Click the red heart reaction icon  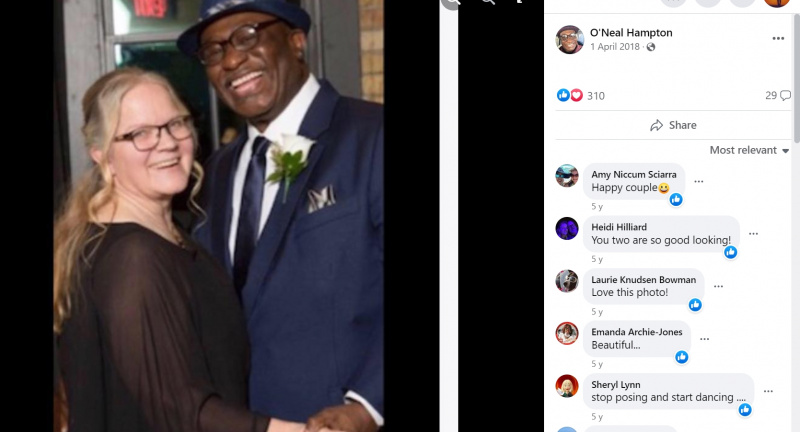tap(576, 95)
